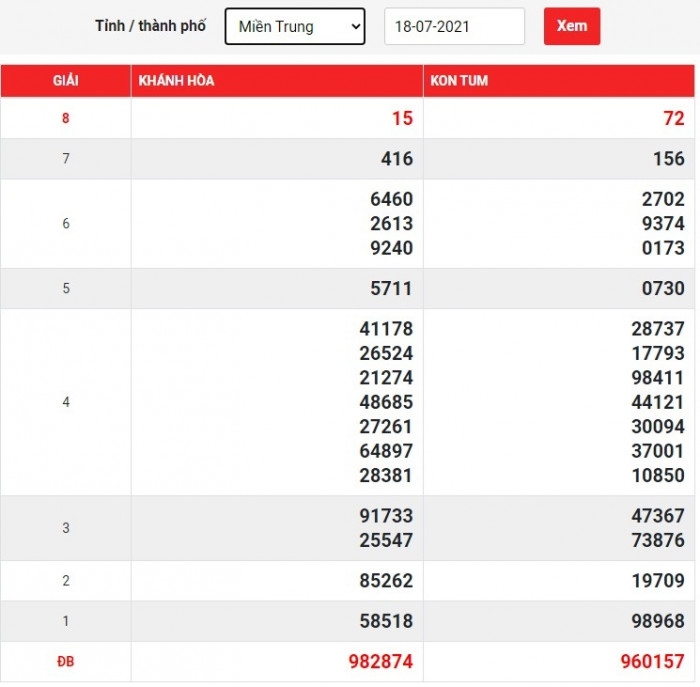This screenshot has width=700, height=687.
Task: Click Kon Tum sixth prize 2702
Action: click(x=663, y=199)
